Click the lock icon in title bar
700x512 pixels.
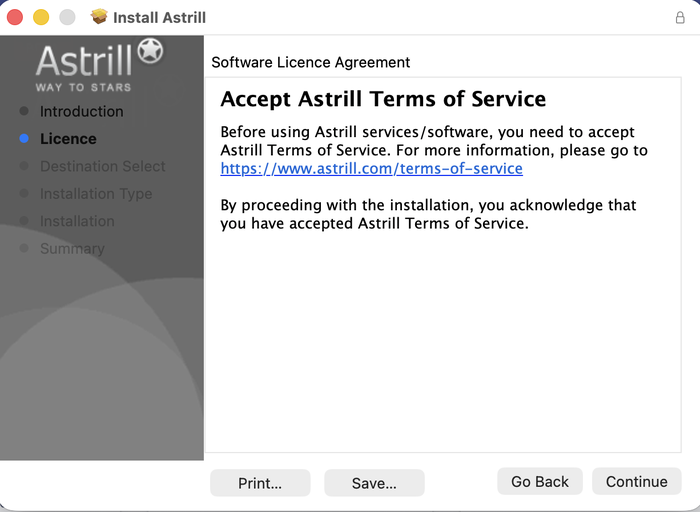click(x=680, y=17)
